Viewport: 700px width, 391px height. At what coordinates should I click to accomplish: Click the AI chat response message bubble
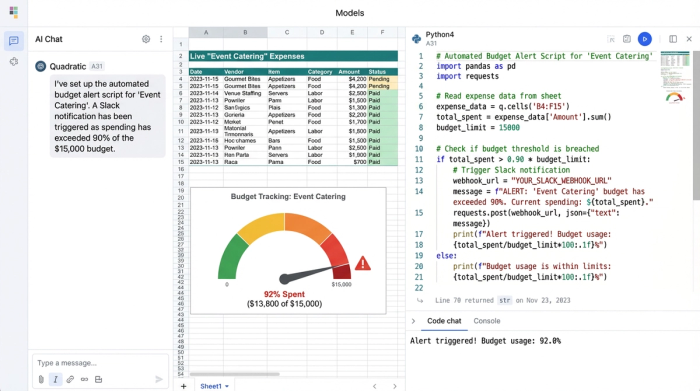tap(108, 116)
